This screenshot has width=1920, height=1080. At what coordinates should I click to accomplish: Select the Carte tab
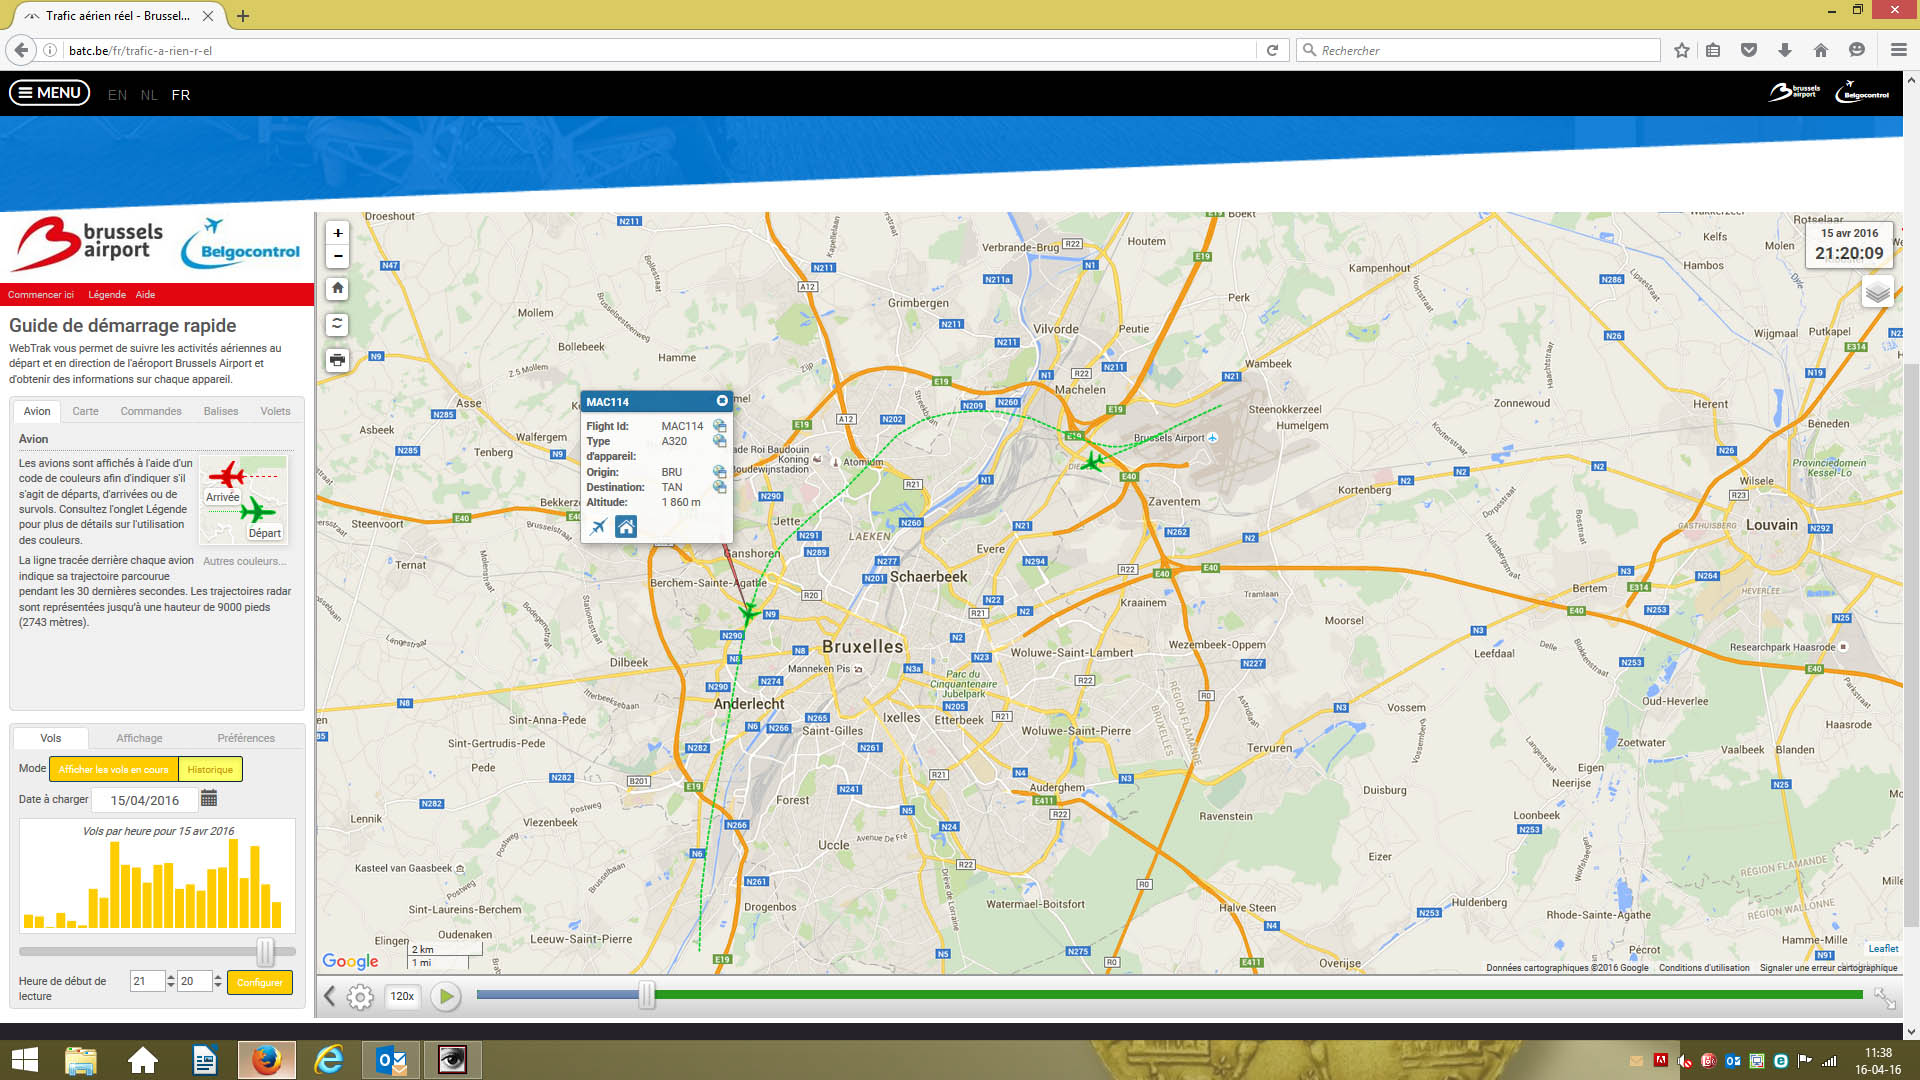pyautogui.click(x=85, y=411)
